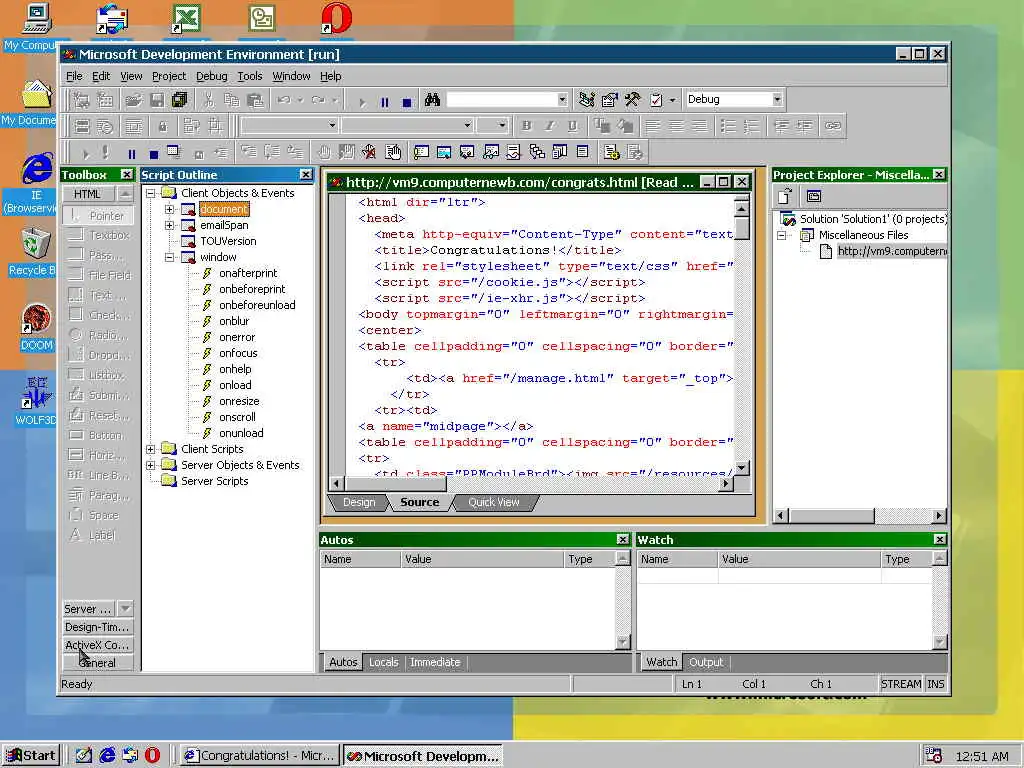Click the Paste clipboard icon

255,100
